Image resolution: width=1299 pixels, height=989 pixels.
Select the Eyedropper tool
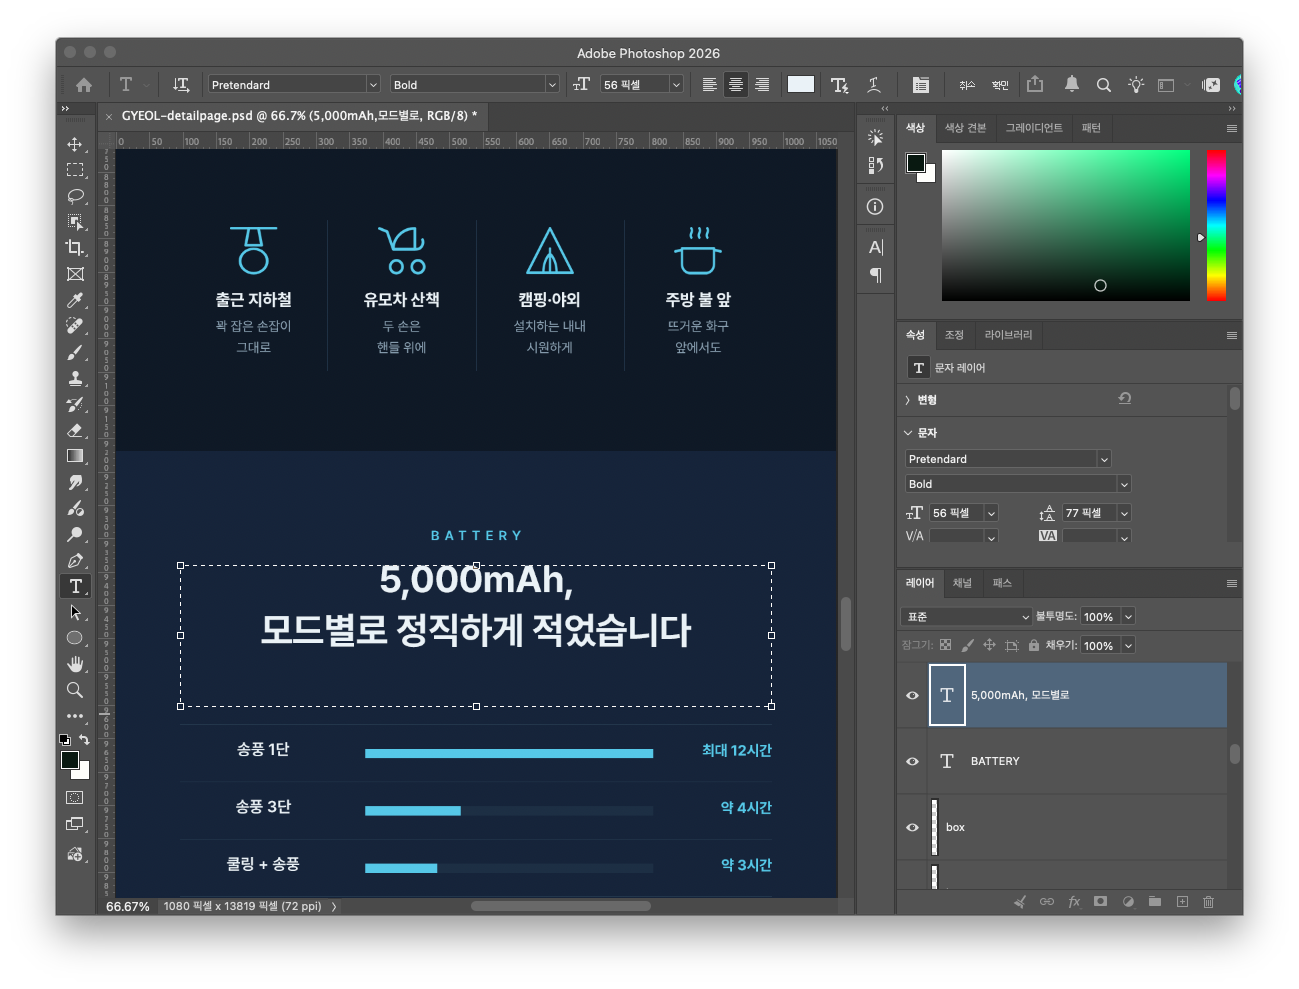click(75, 300)
